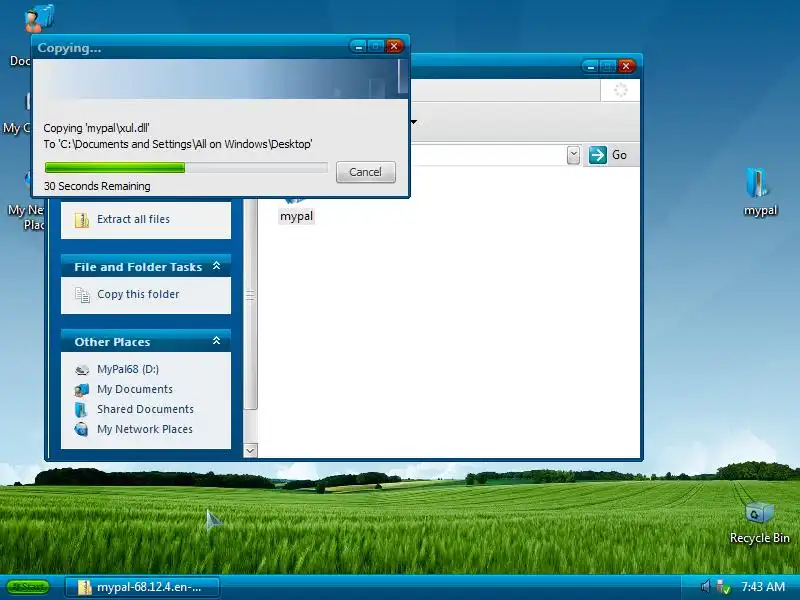Click the Shared Documents folder icon
Image resolution: width=800 pixels, height=600 pixels.
[x=81, y=410]
